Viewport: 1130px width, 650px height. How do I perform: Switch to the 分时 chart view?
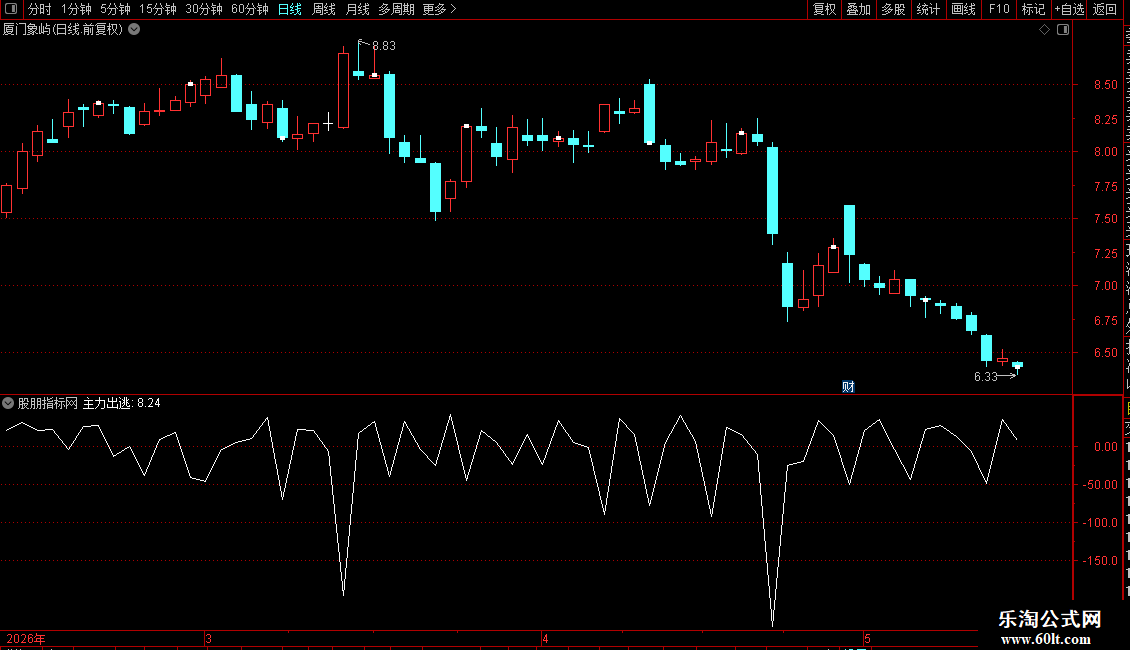tap(40, 9)
